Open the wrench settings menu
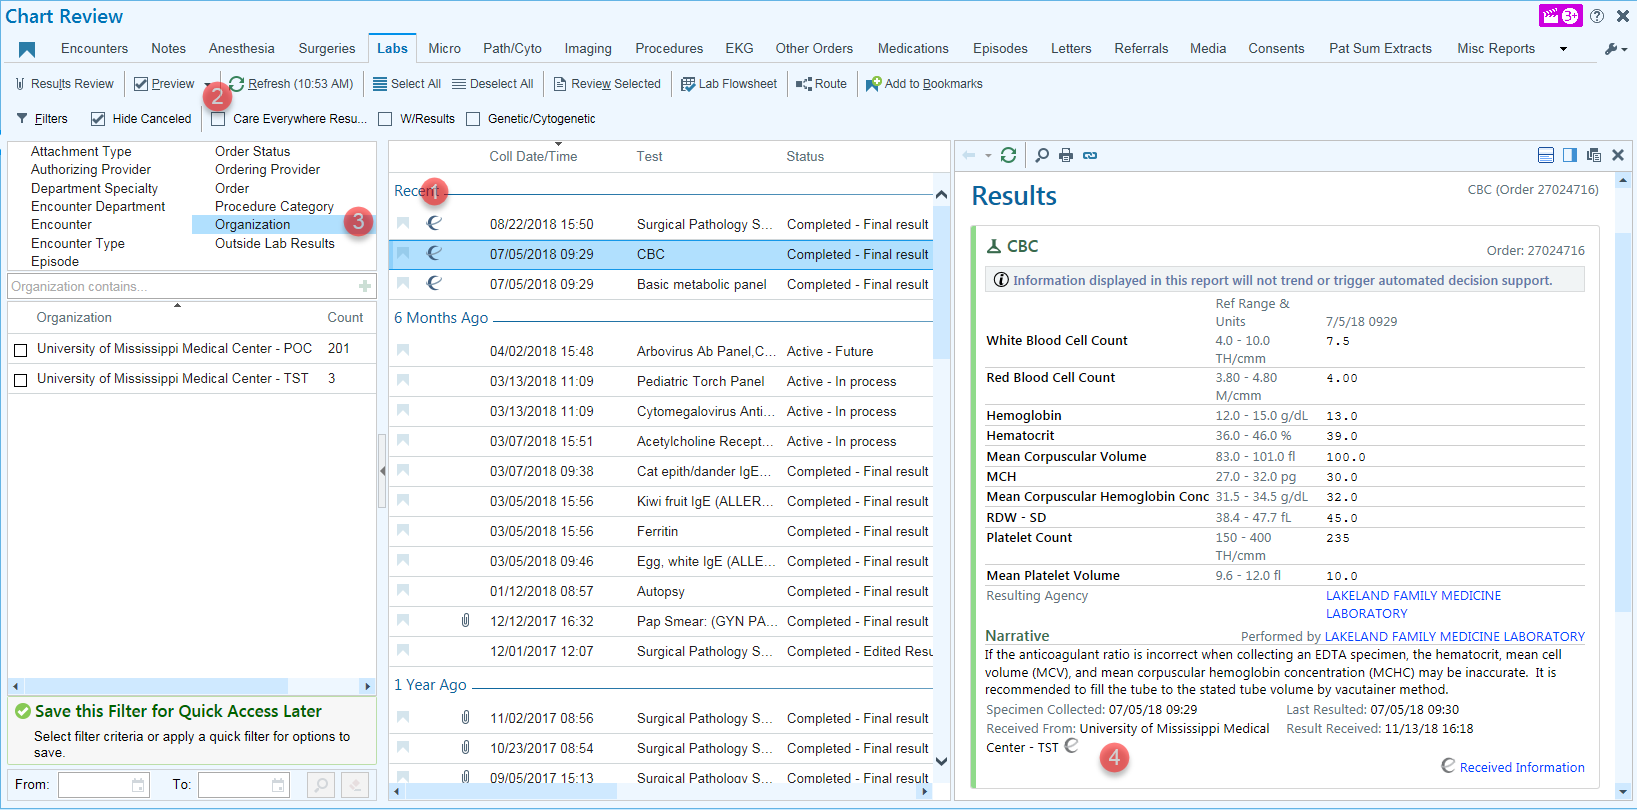Image resolution: width=1637 pixels, height=810 pixels. (x=1615, y=49)
